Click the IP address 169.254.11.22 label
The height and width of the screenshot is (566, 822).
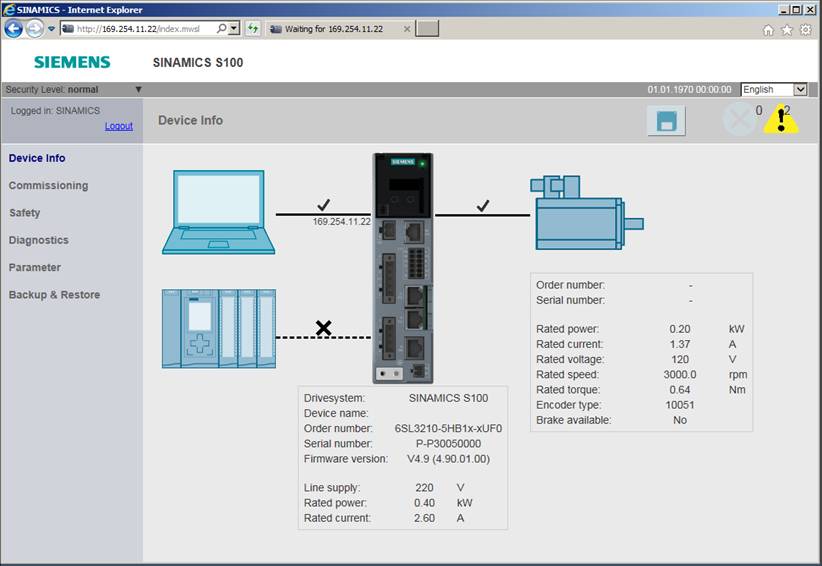click(342, 222)
